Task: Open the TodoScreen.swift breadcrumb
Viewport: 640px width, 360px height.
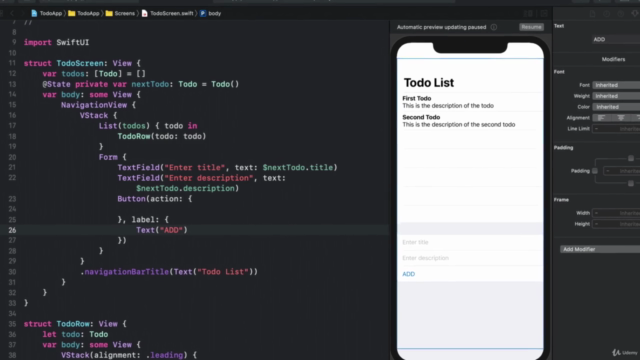Action: point(167,13)
